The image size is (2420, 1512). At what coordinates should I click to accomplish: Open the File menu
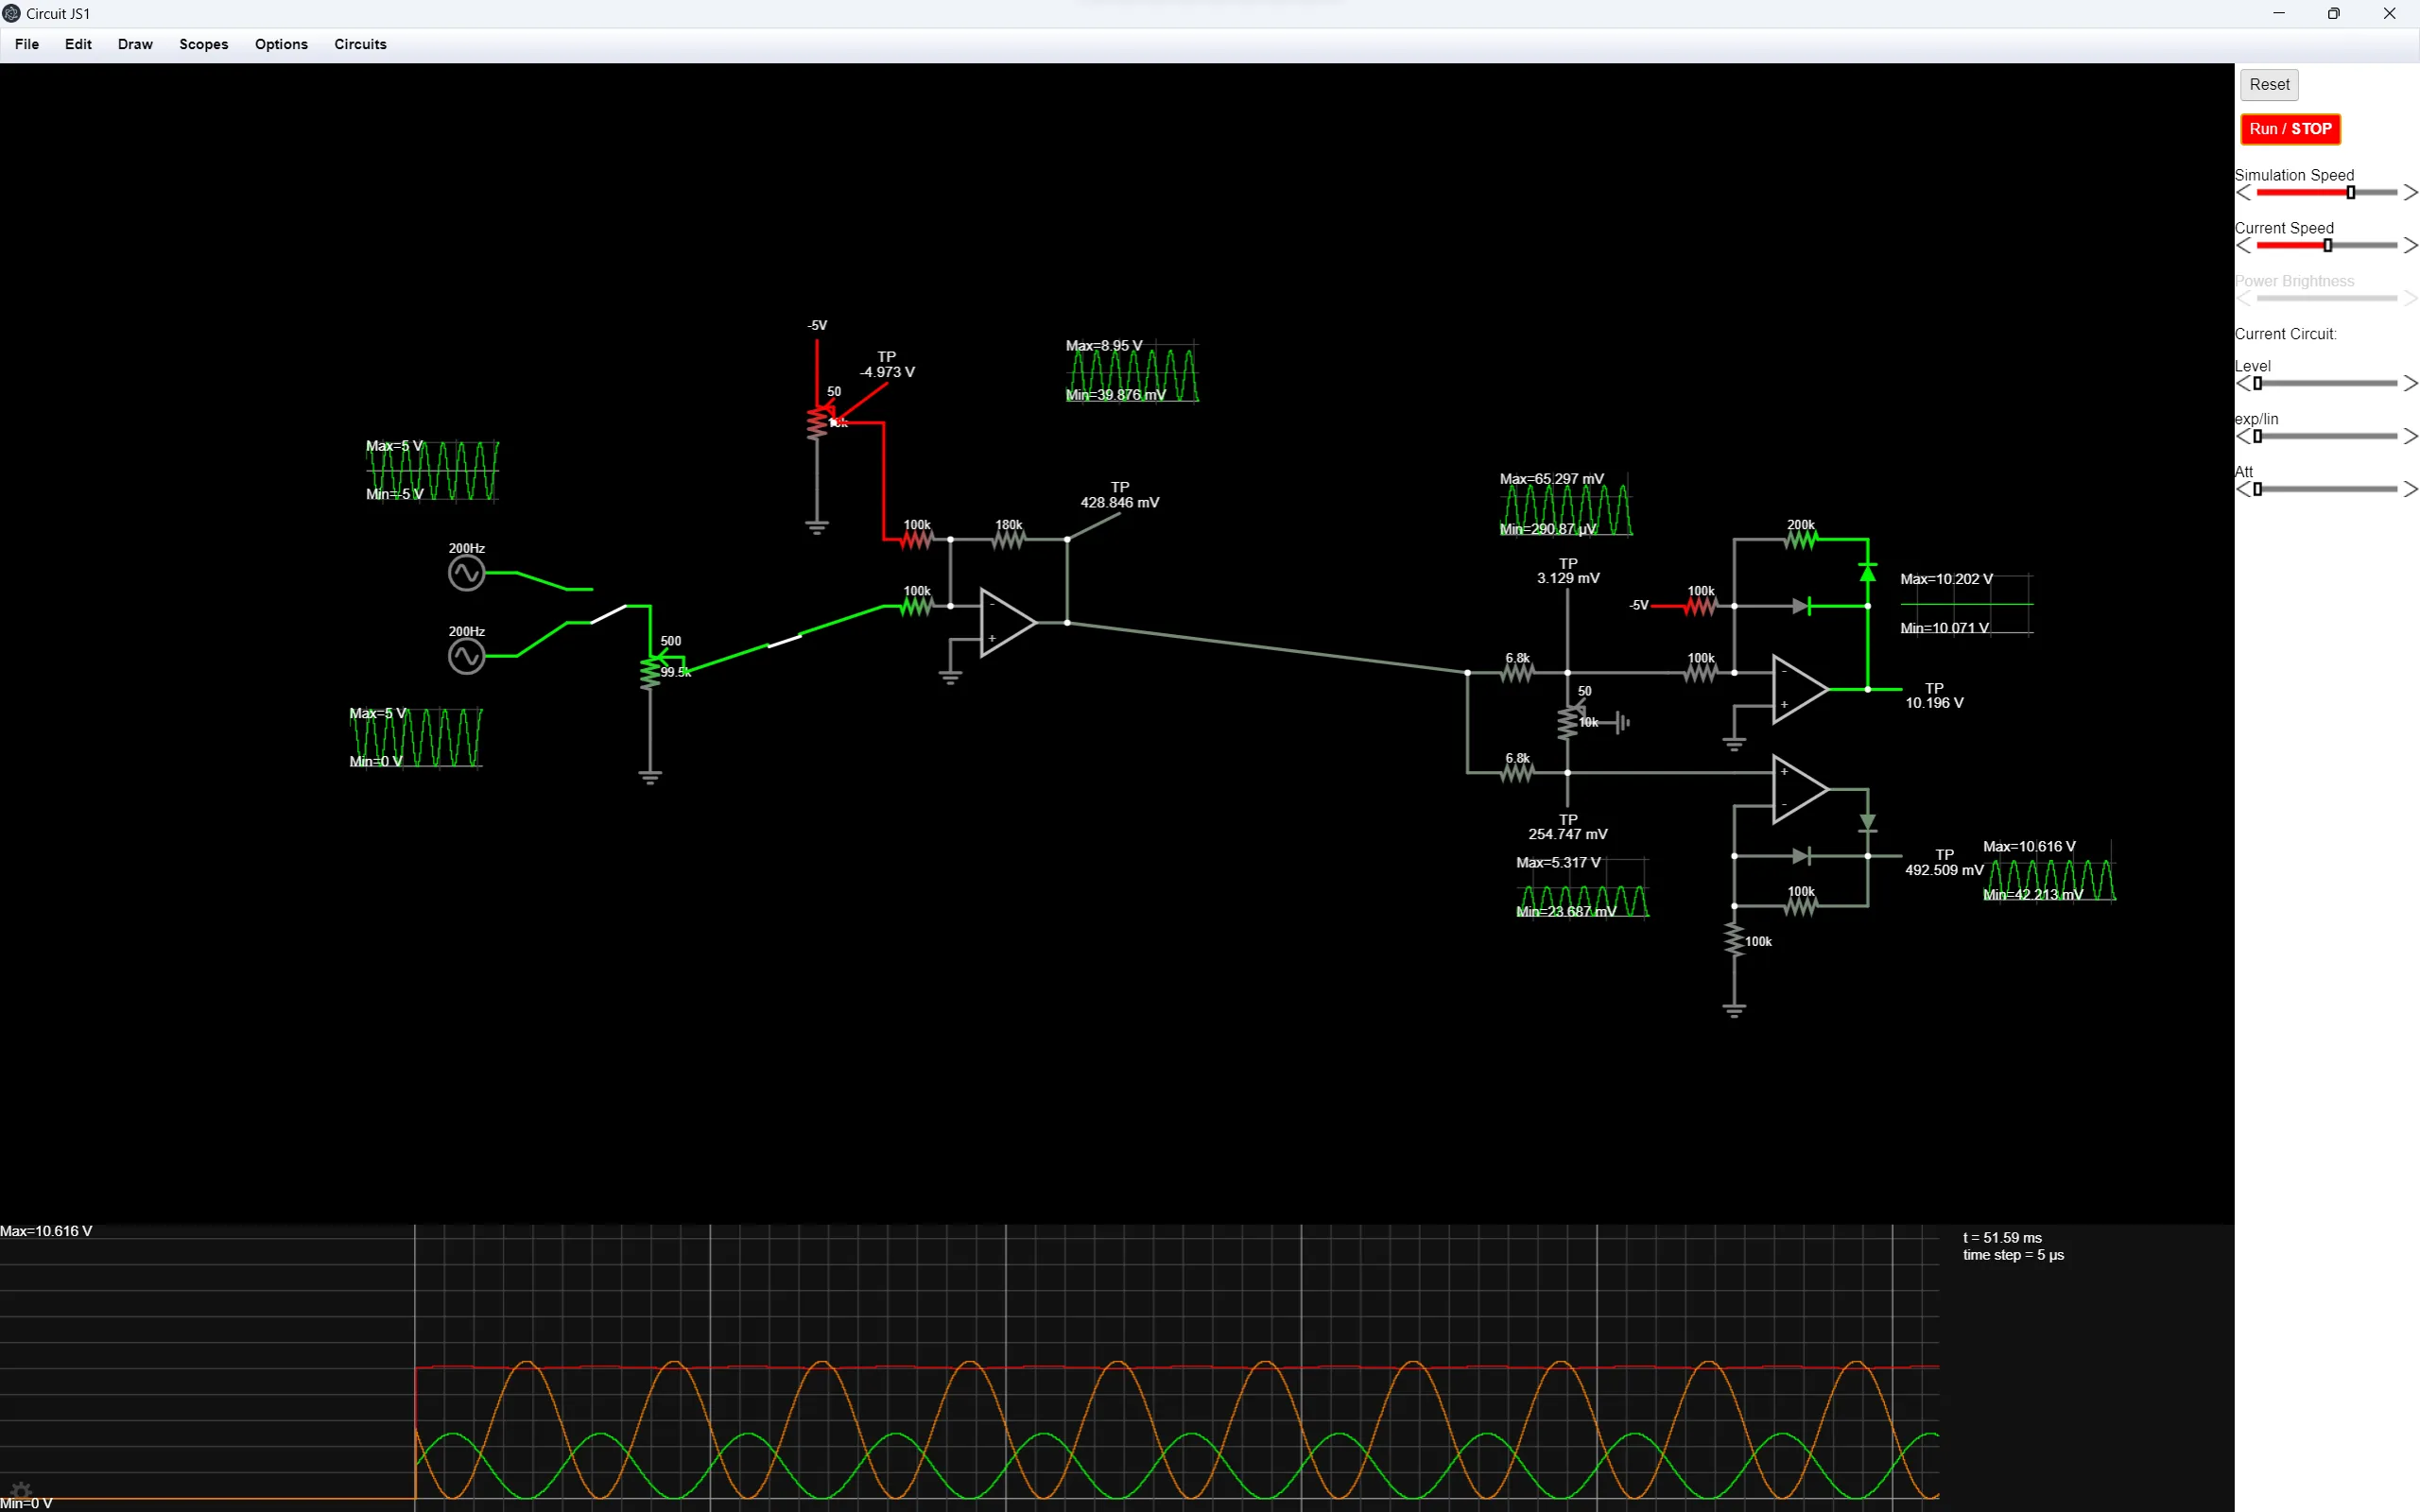point(27,44)
